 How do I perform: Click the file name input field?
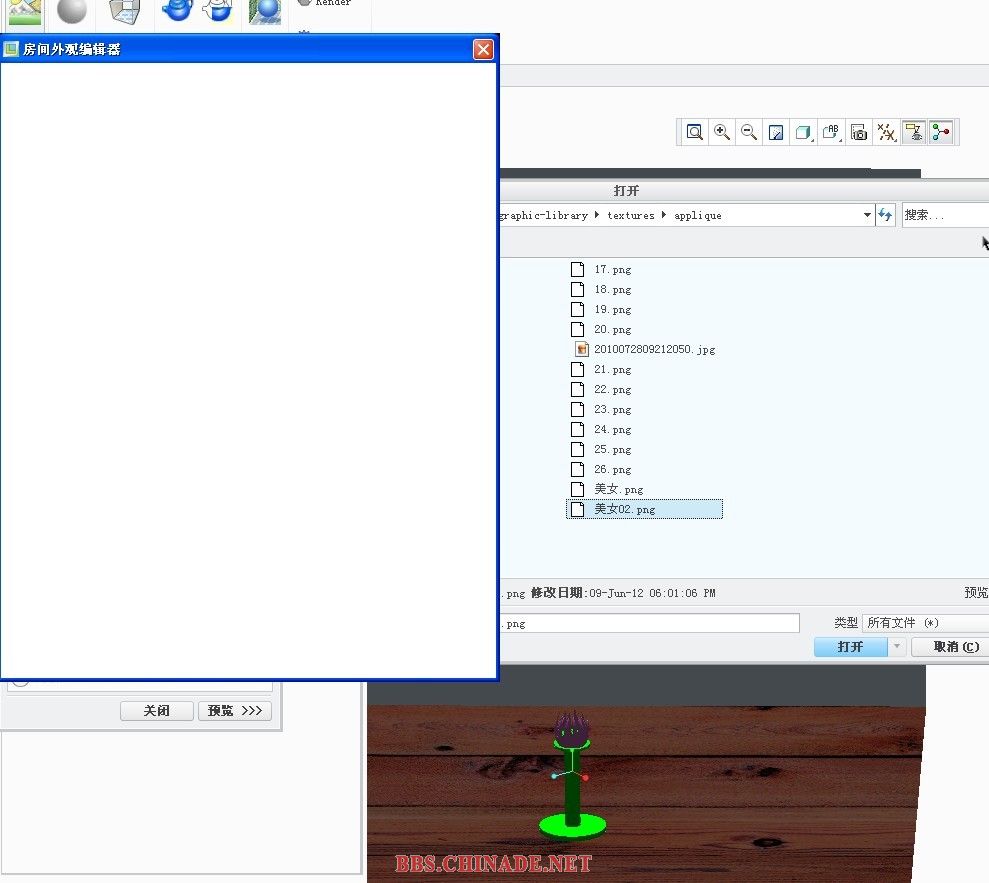tap(650, 623)
